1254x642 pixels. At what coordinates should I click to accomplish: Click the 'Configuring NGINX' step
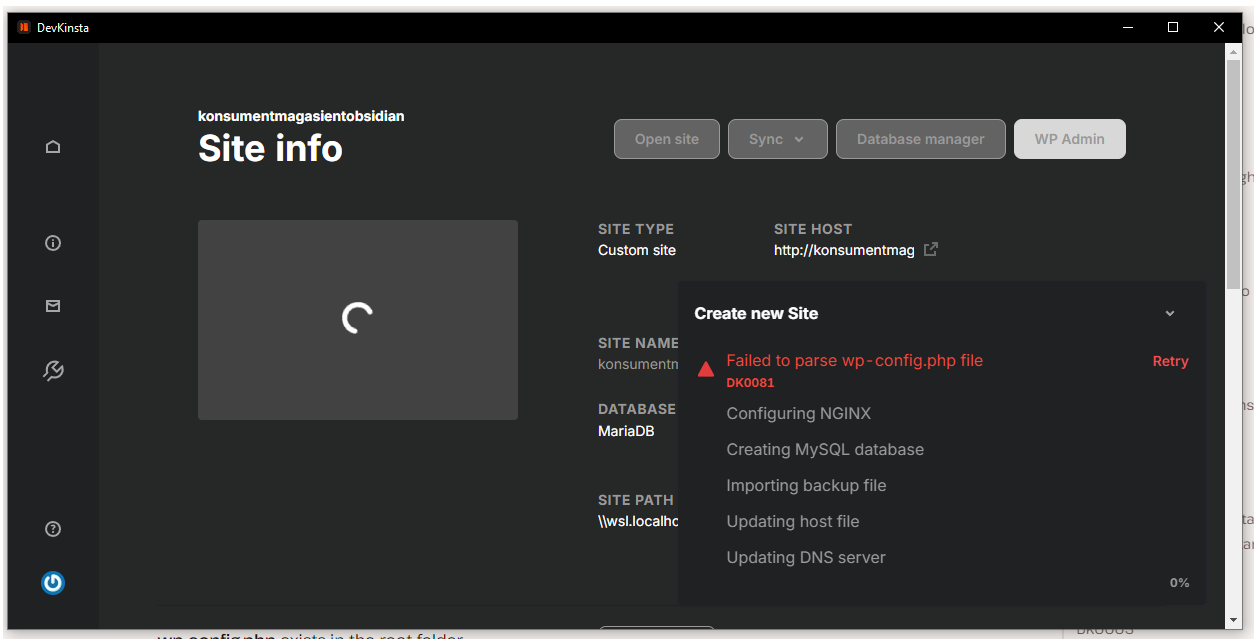[799, 413]
